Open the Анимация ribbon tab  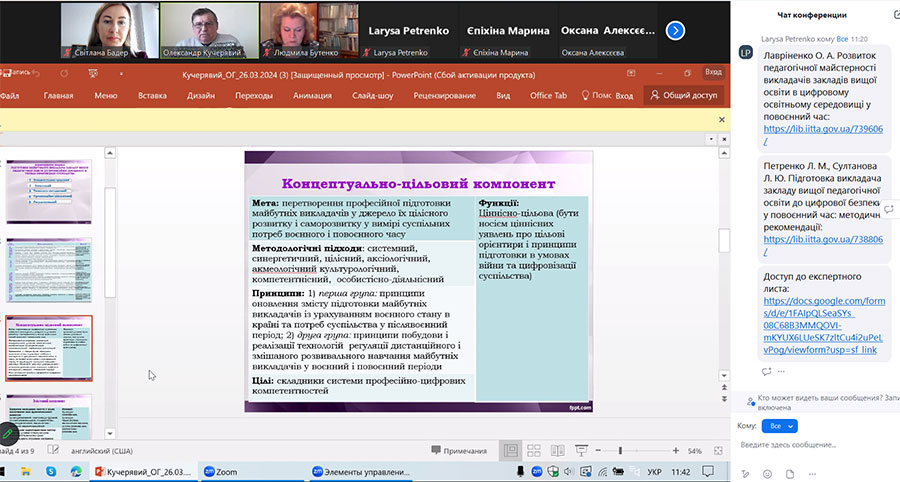[x=312, y=96]
